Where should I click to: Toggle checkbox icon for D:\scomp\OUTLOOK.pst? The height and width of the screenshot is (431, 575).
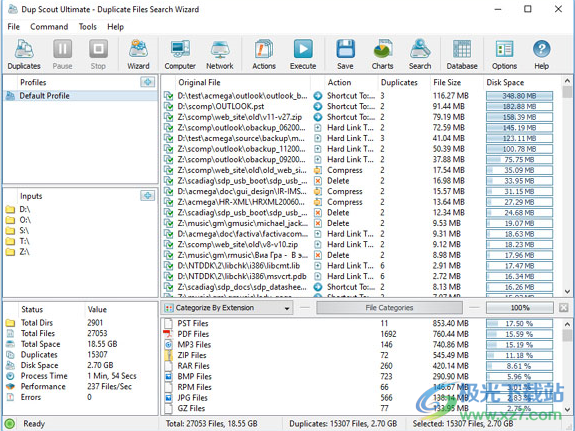click(168, 107)
